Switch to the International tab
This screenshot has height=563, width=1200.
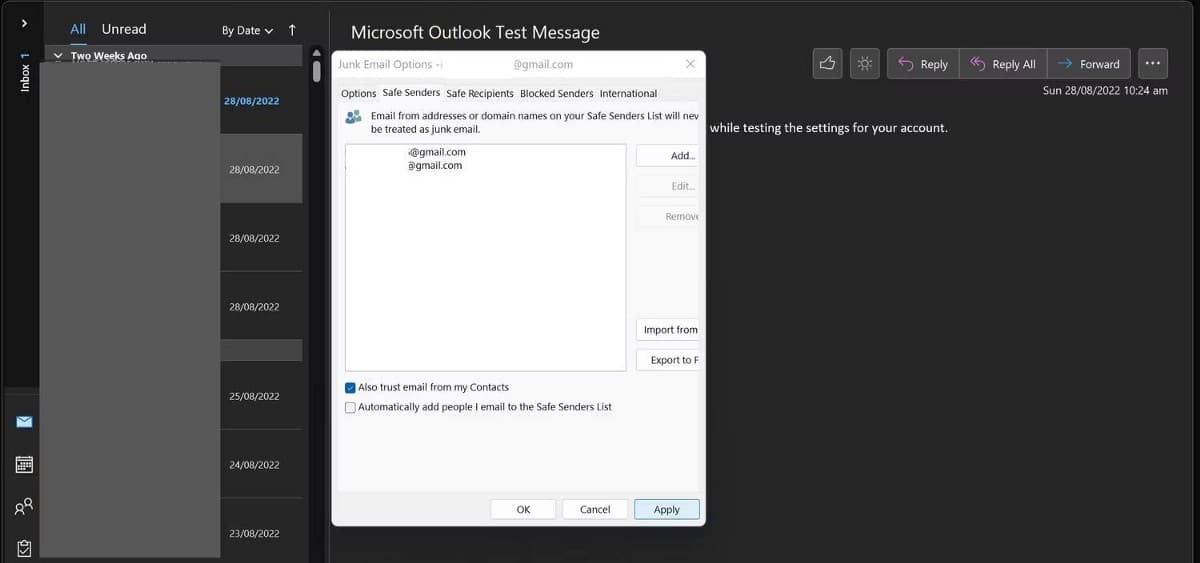(x=628, y=93)
